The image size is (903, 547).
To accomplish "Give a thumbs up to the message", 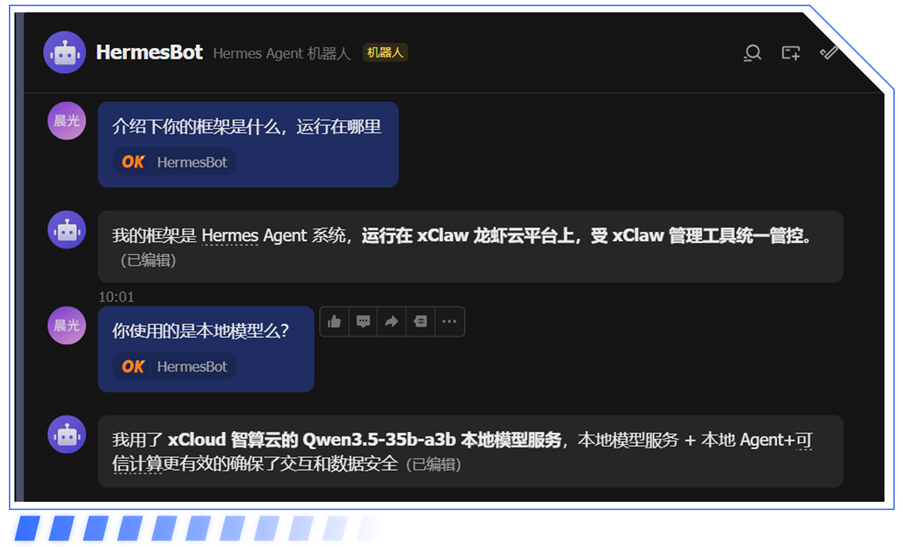I will coord(335,321).
